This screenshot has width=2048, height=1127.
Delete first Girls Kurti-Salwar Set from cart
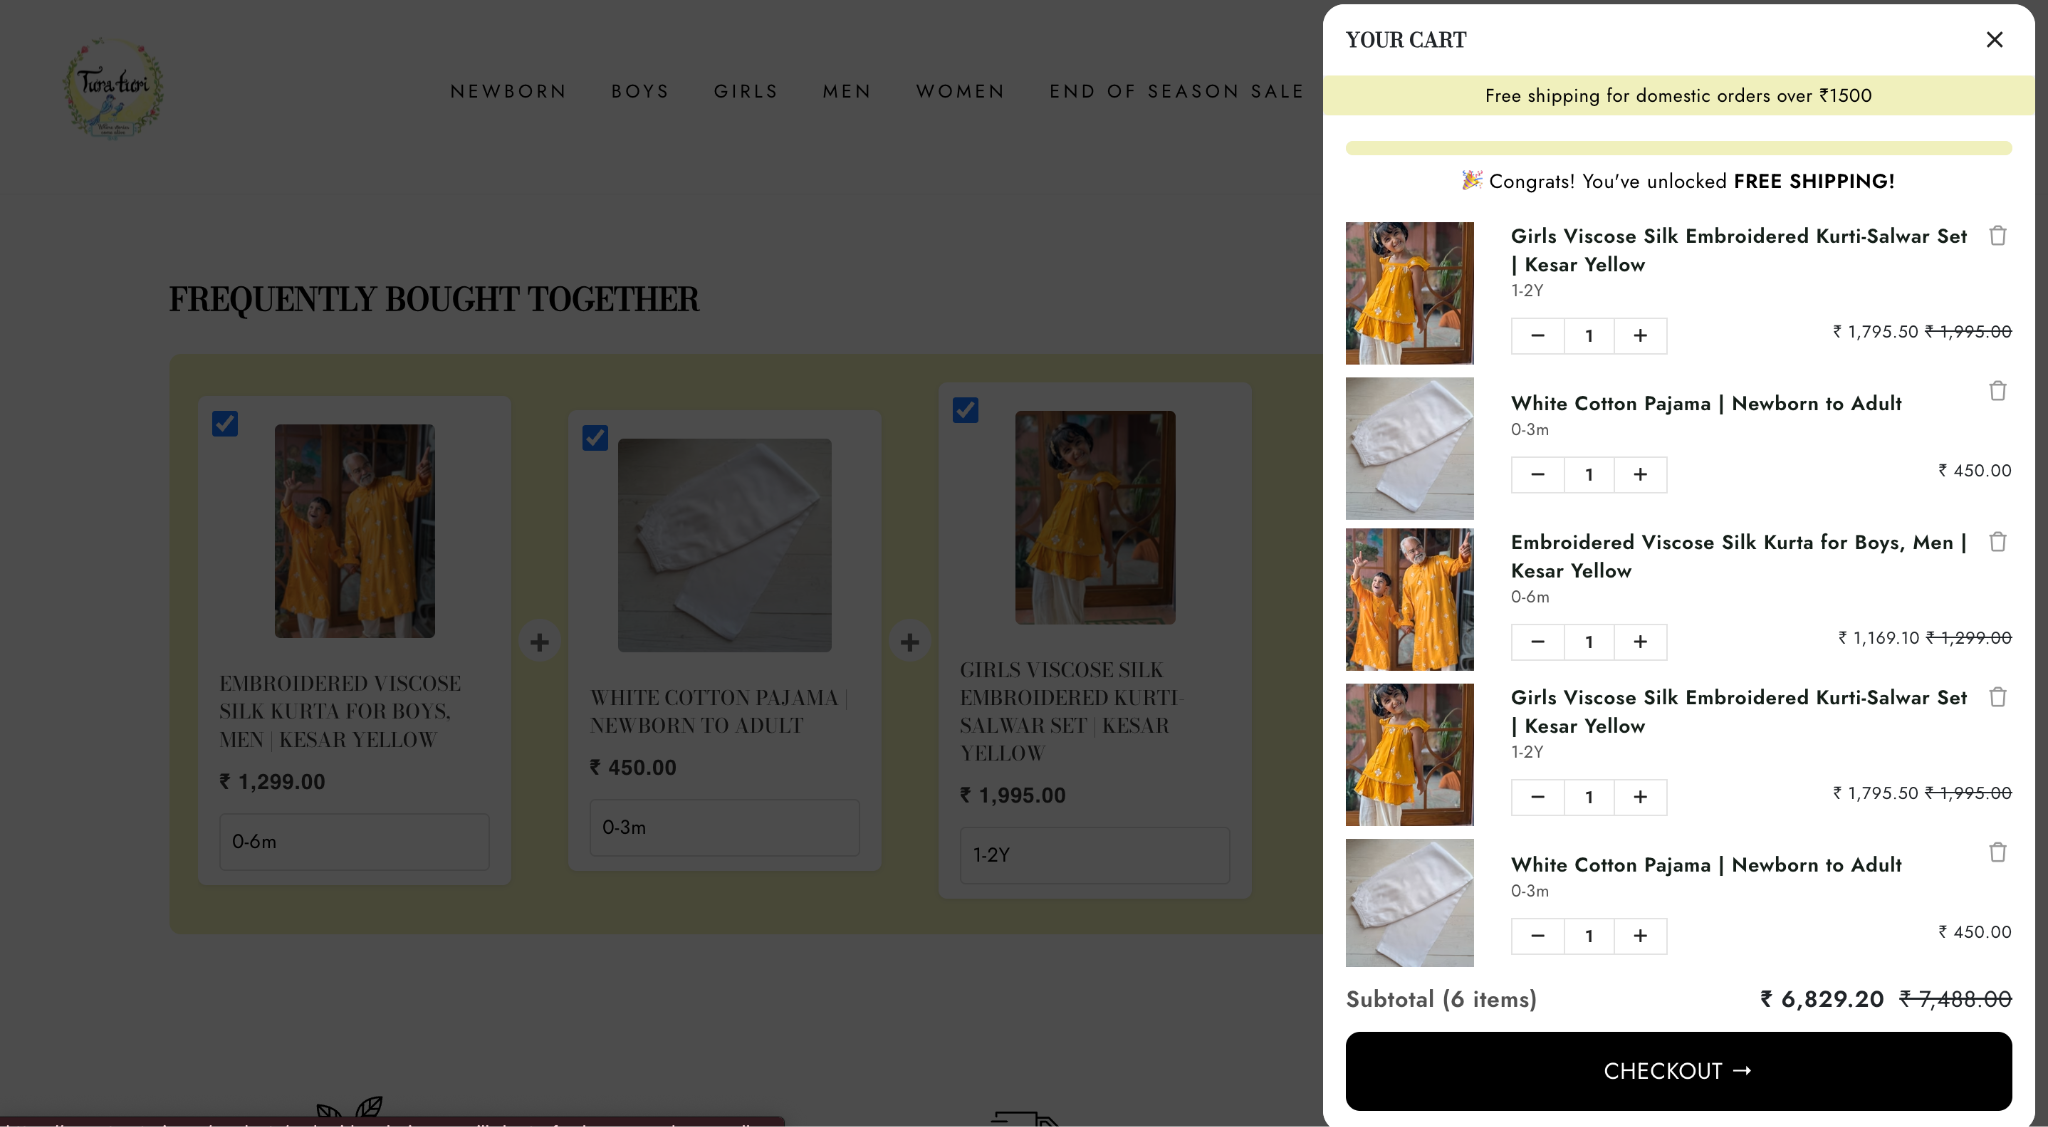tap(1997, 236)
